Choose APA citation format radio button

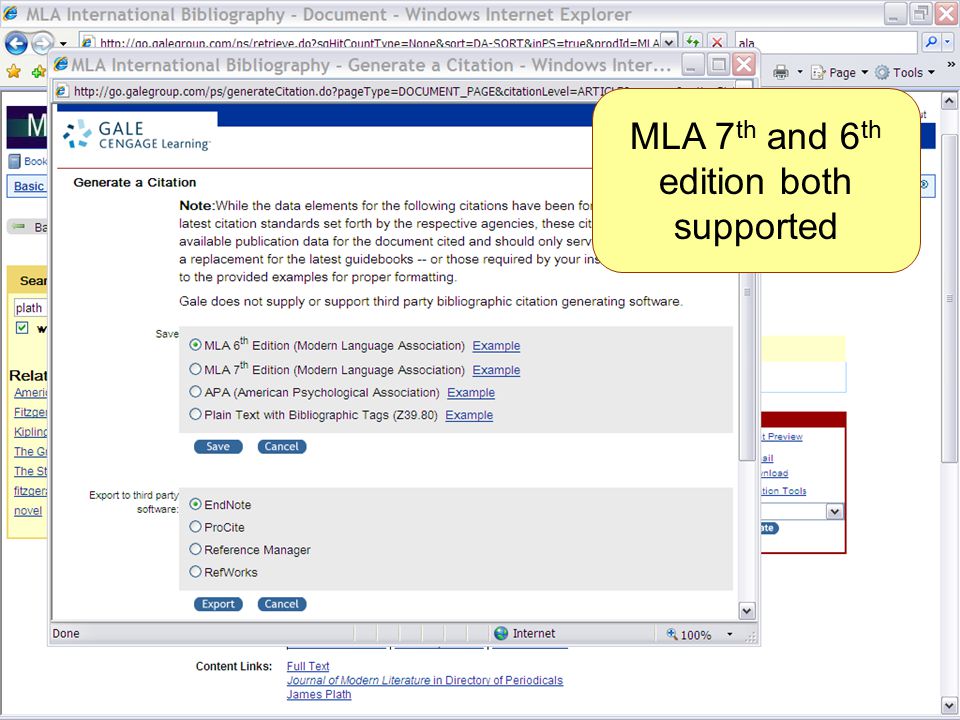[x=195, y=392]
